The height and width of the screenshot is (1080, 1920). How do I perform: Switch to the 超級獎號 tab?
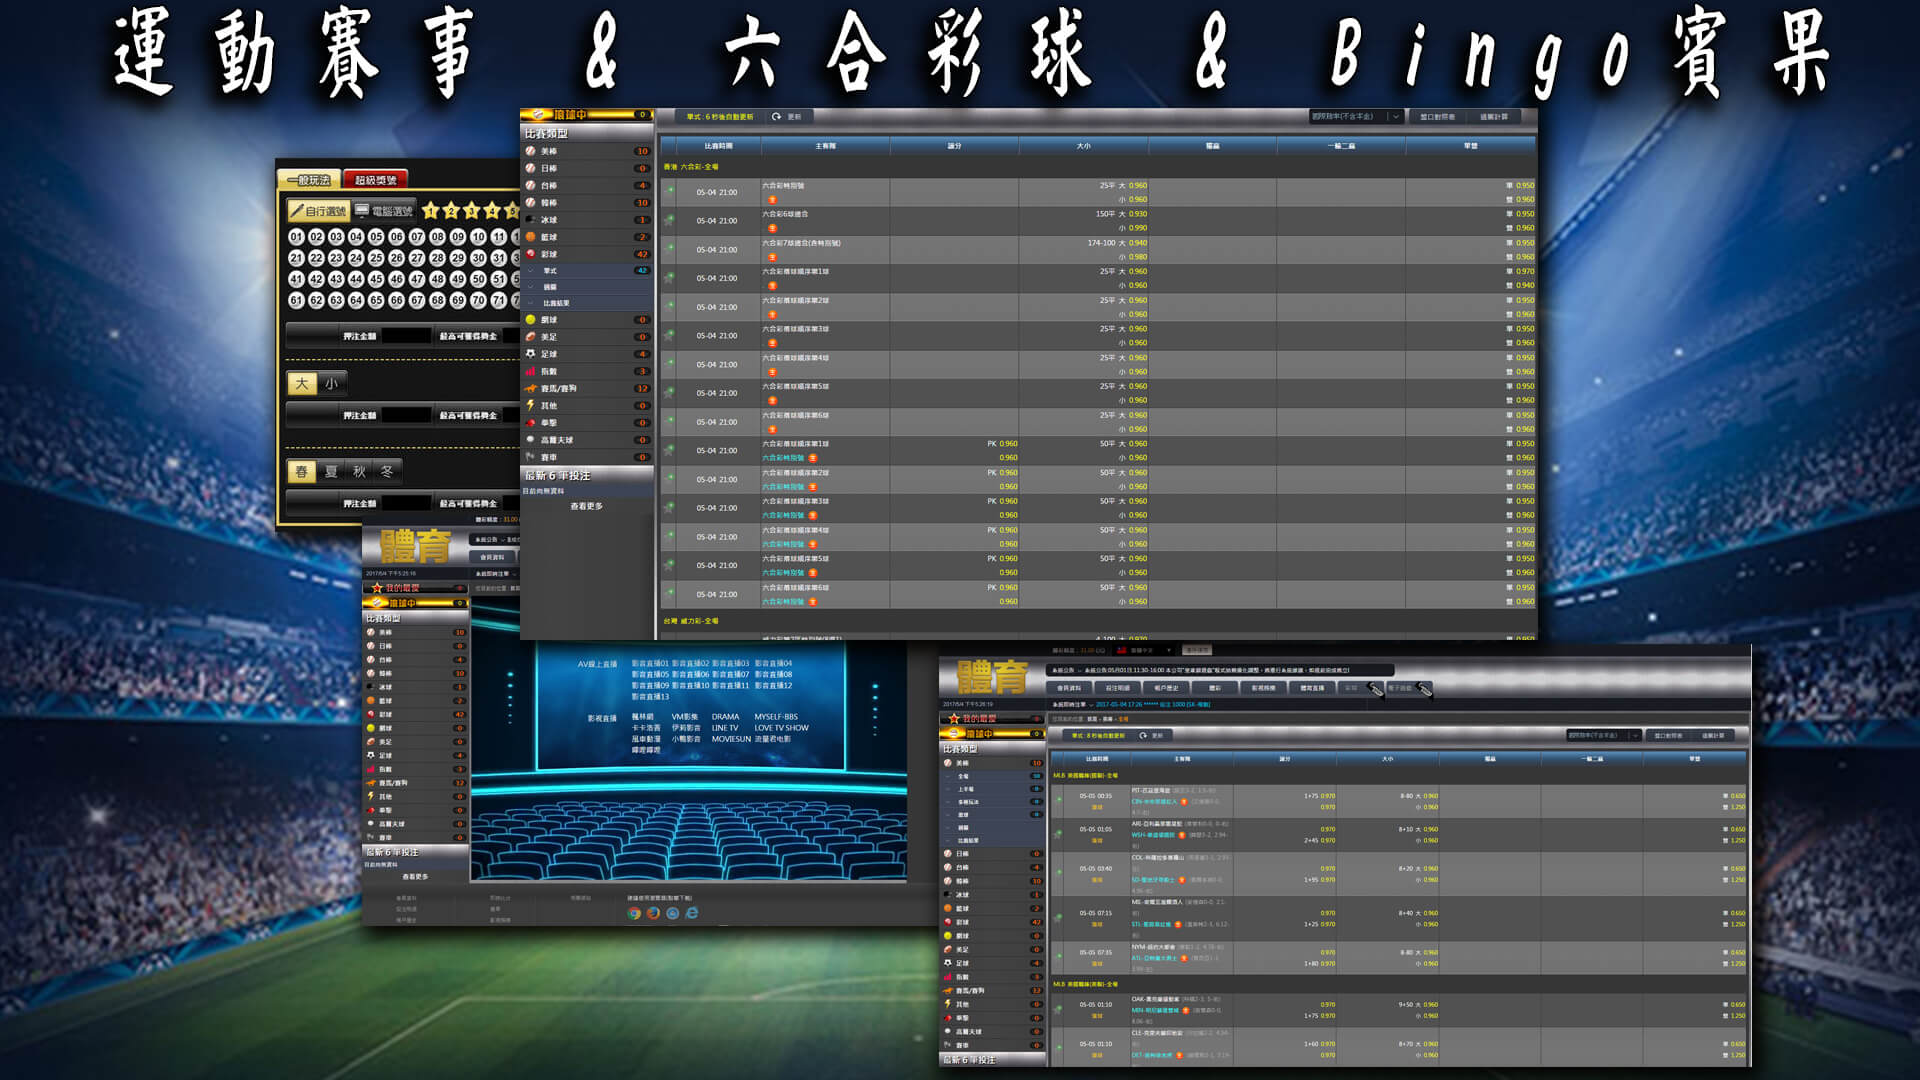[375, 180]
